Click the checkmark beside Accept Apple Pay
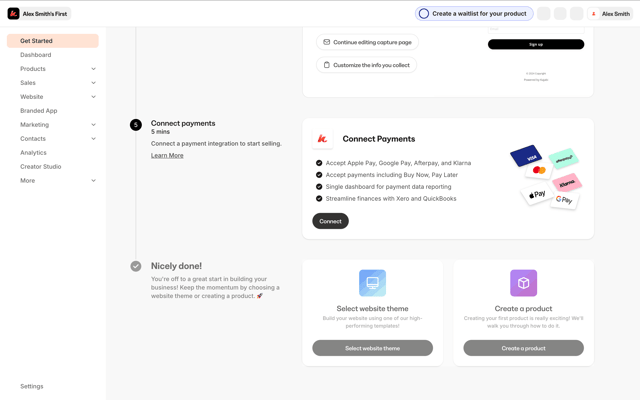640x400 pixels. (319, 163)
